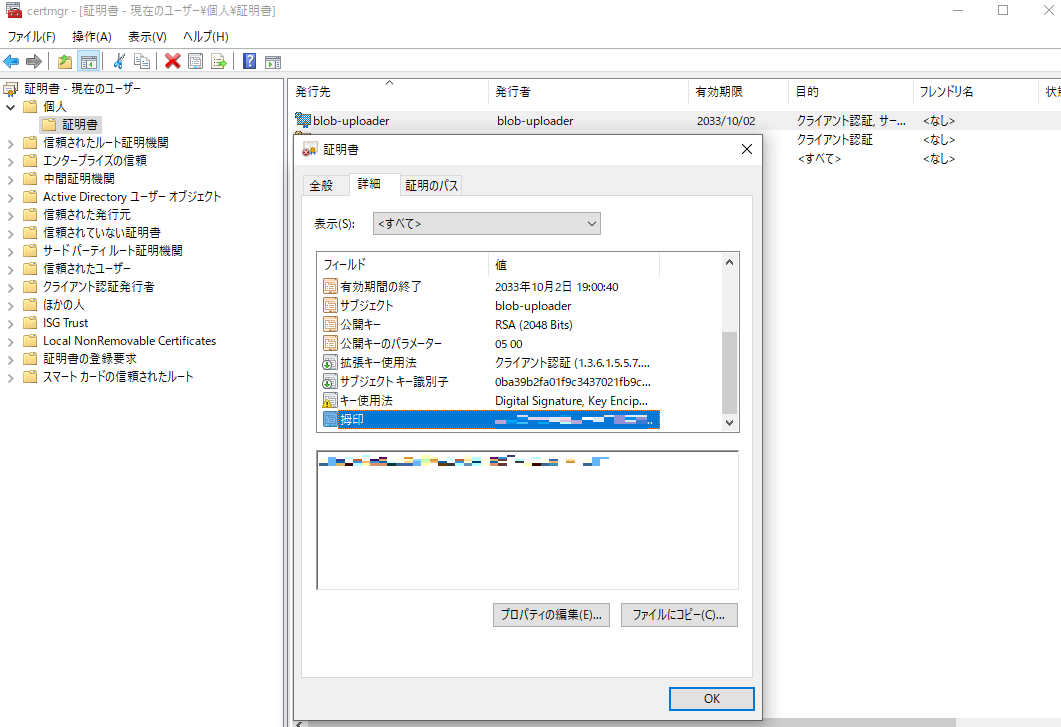Open the 表示(S) dropdown showing <すべて>
The width and height of the screenshot is (1061, 727).
(x=487, y=223)
